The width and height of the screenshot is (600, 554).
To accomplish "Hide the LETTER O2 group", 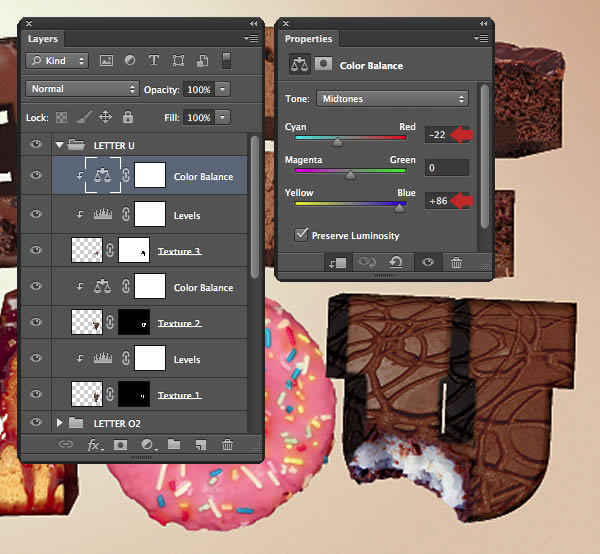I will (x=36, y=422).
